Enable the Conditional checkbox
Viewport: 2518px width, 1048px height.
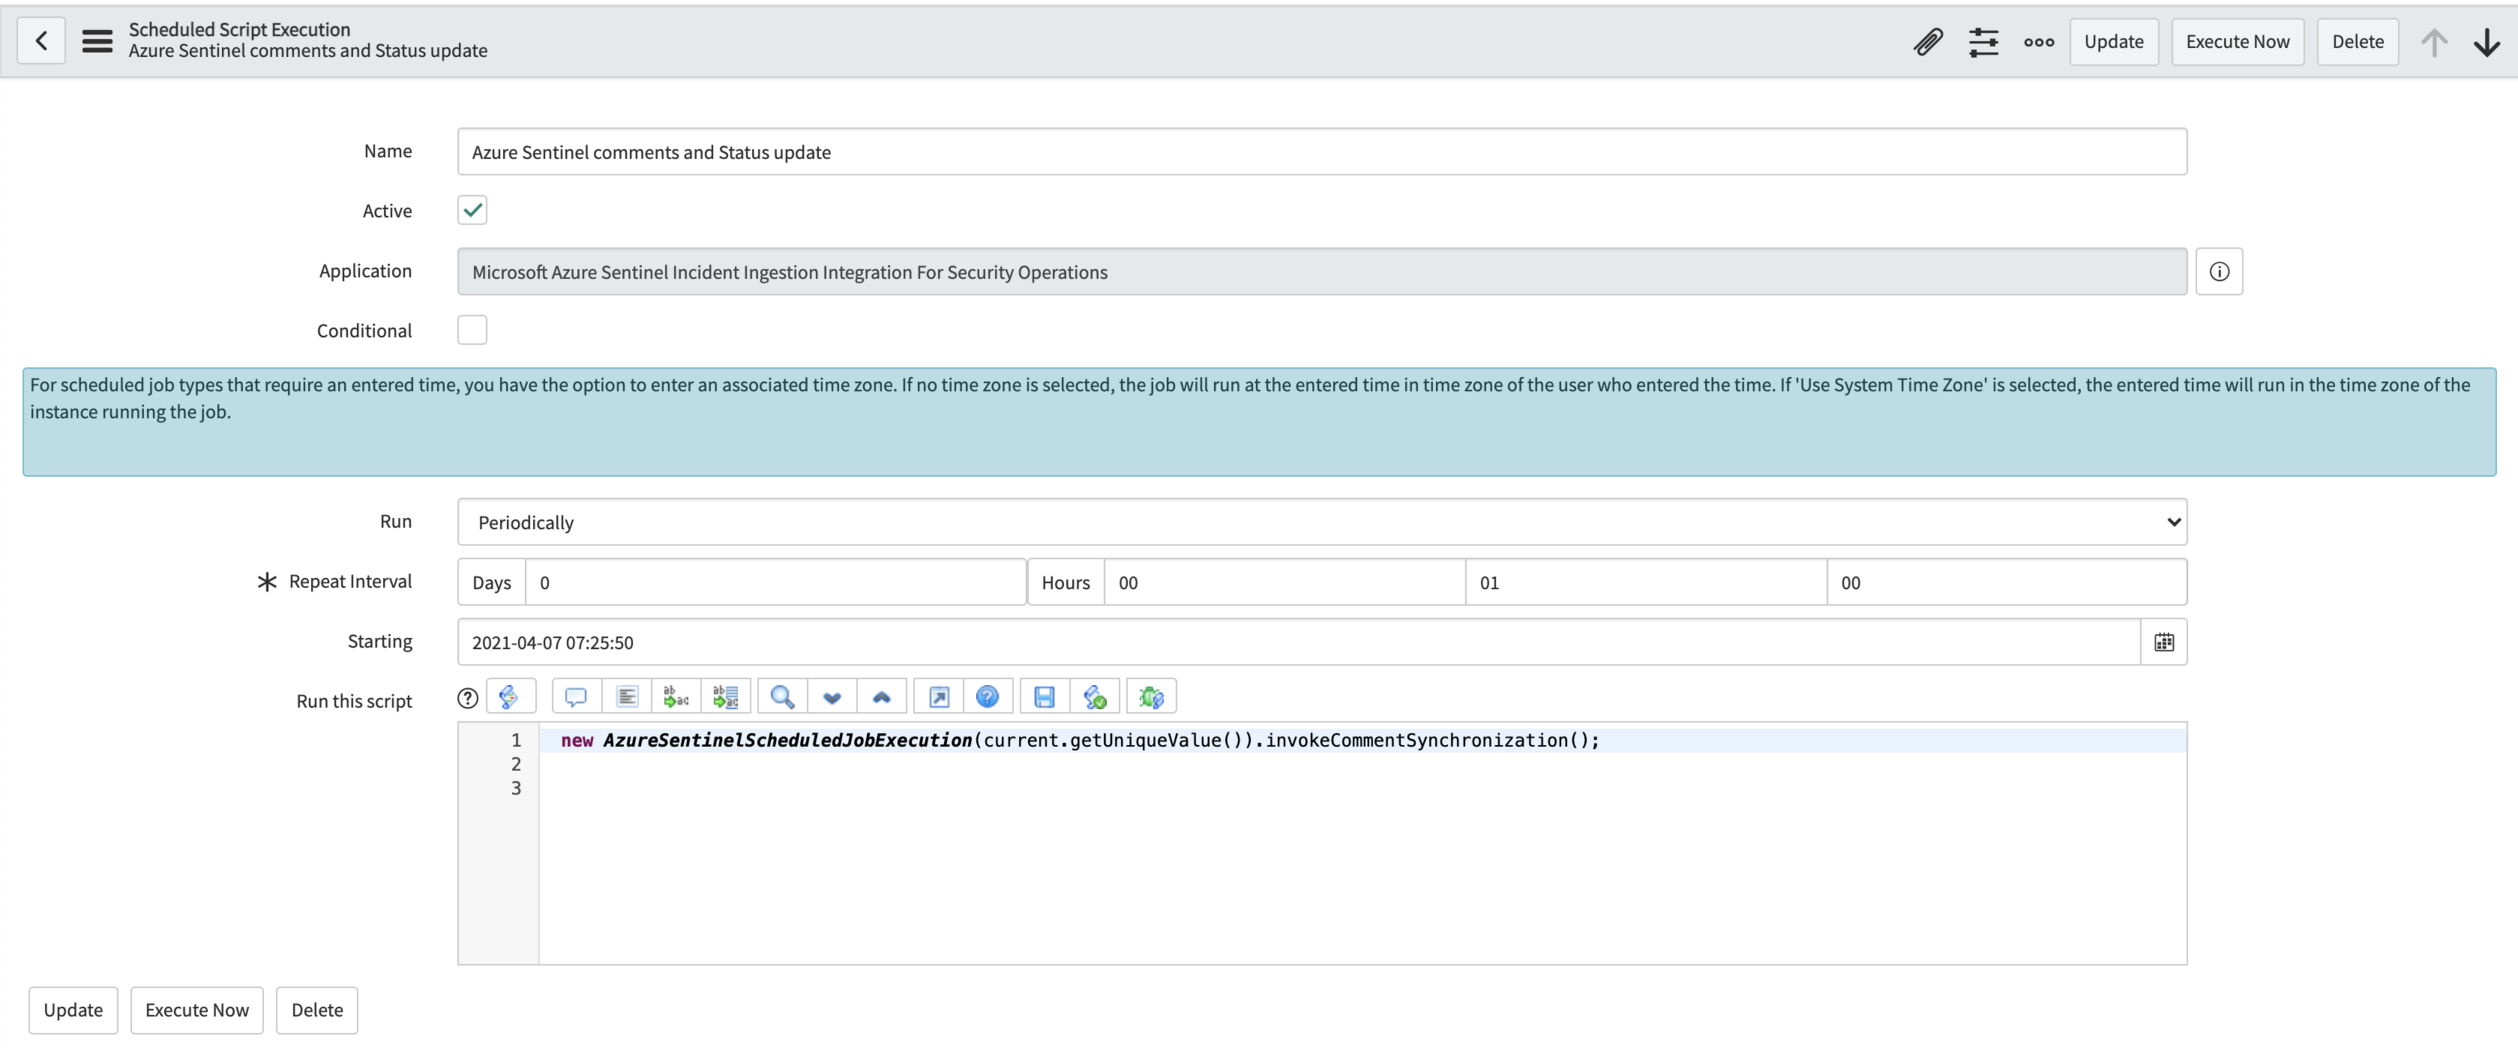(472, 330)
